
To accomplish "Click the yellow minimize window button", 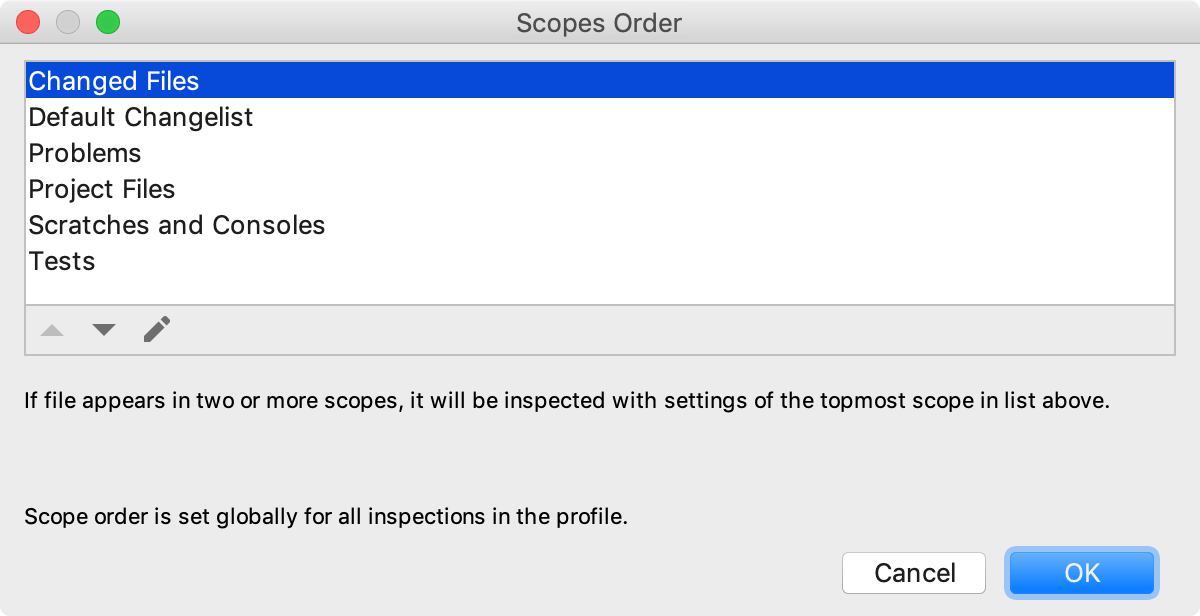I will 68,22.
